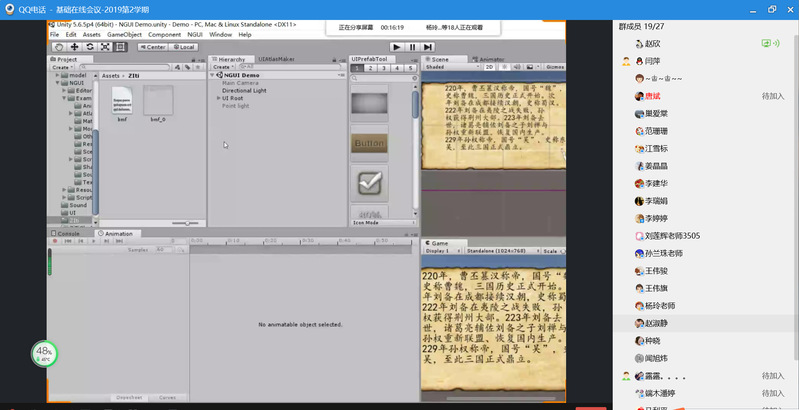Select the Rect Transform tool
This screenshot has height=410, width=799.
[117, 46]
